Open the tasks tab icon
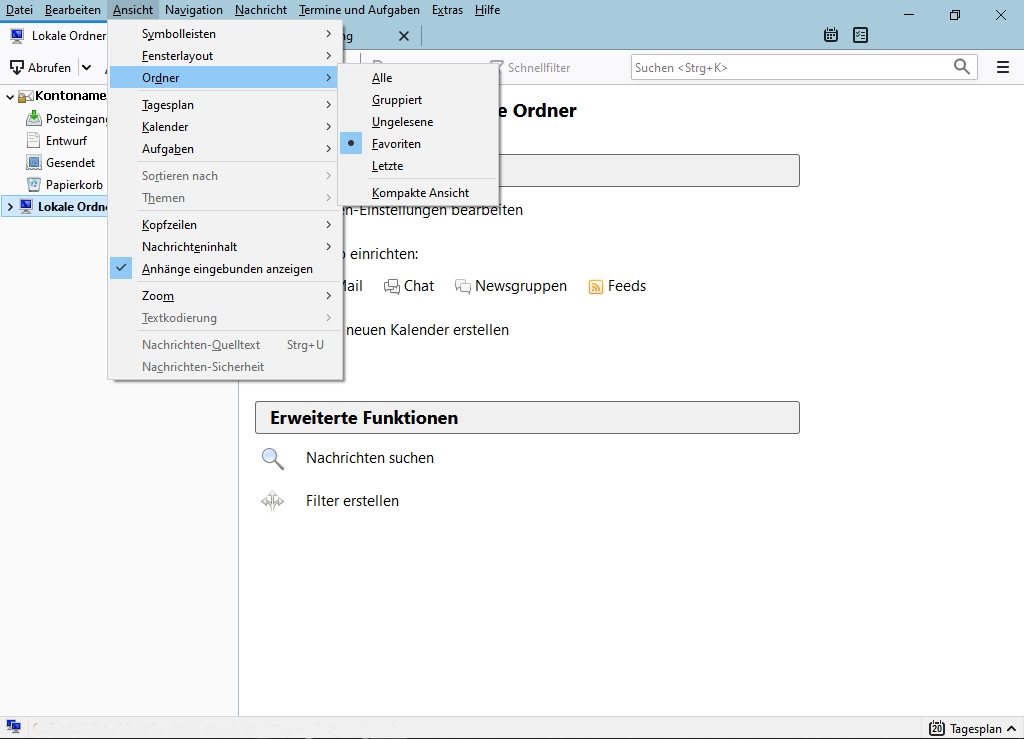The height and width of the screenshot is (739, 1024). (x=860, y=35)
